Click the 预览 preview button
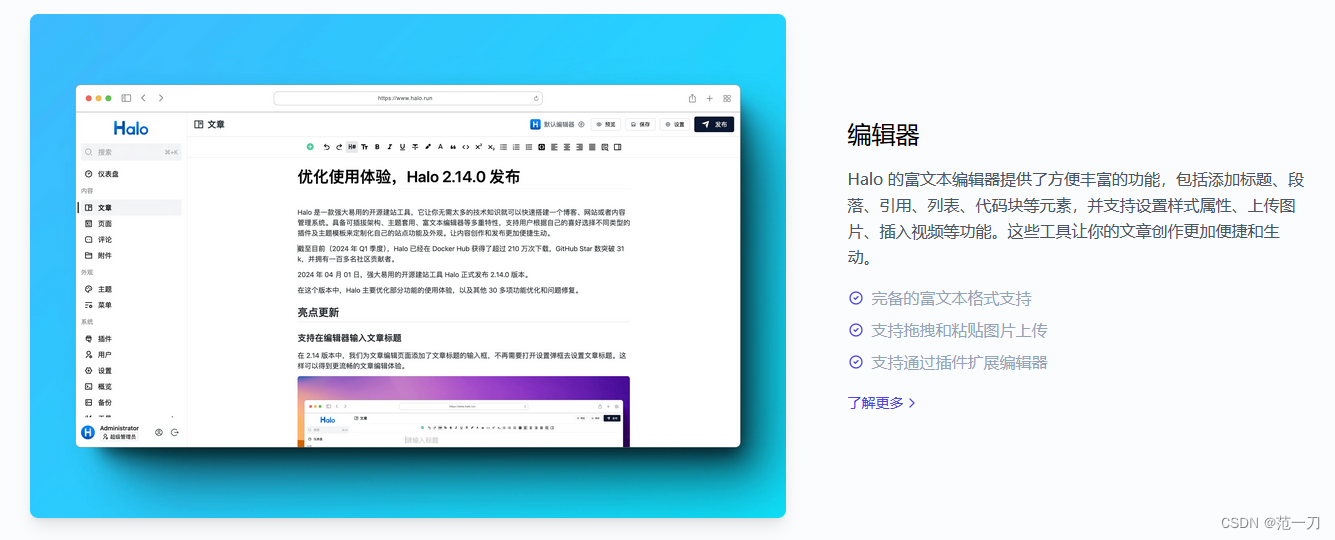 coord(607,125)
